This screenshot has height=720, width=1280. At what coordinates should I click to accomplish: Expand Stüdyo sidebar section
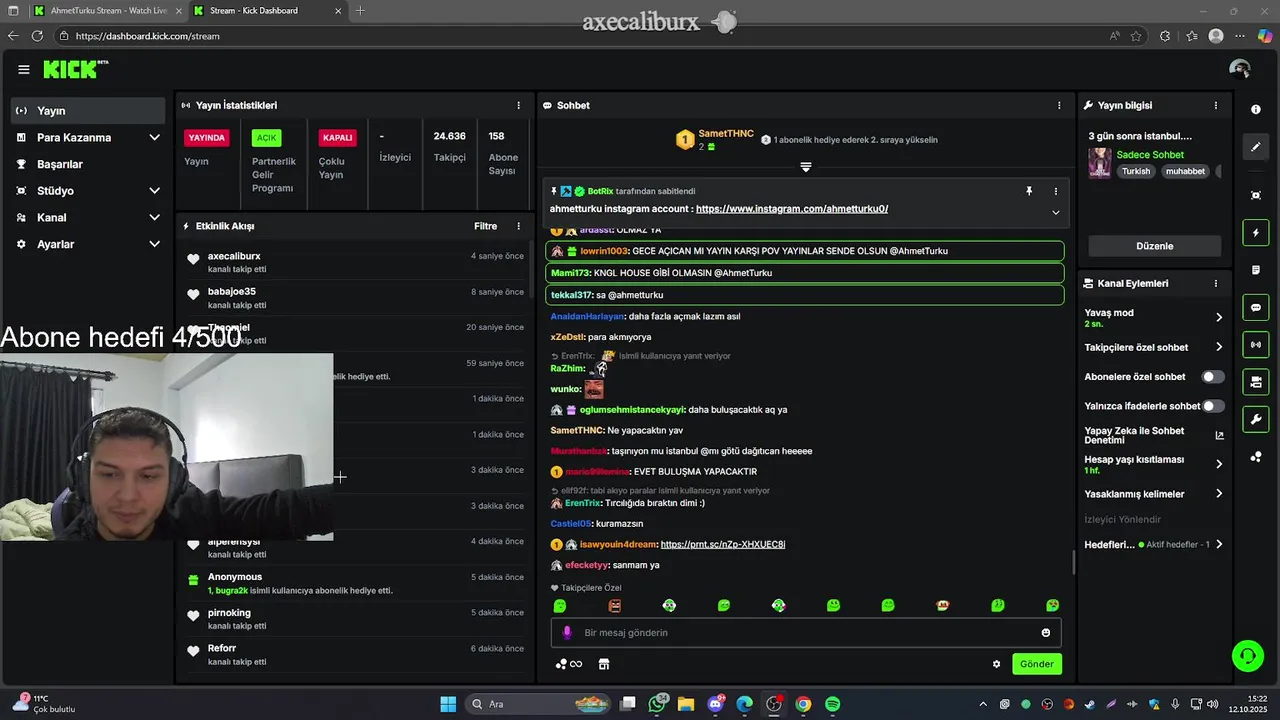[x=154, y=191]
